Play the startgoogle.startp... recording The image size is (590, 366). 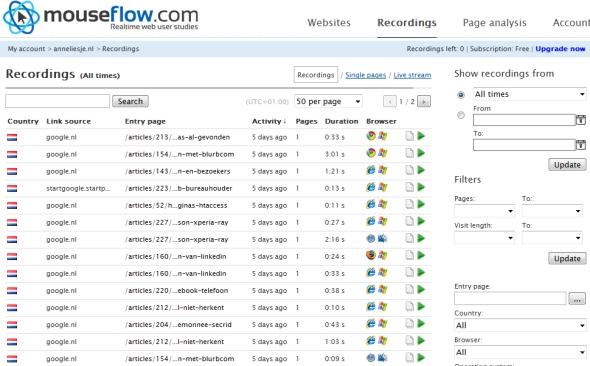click(421, 187)
